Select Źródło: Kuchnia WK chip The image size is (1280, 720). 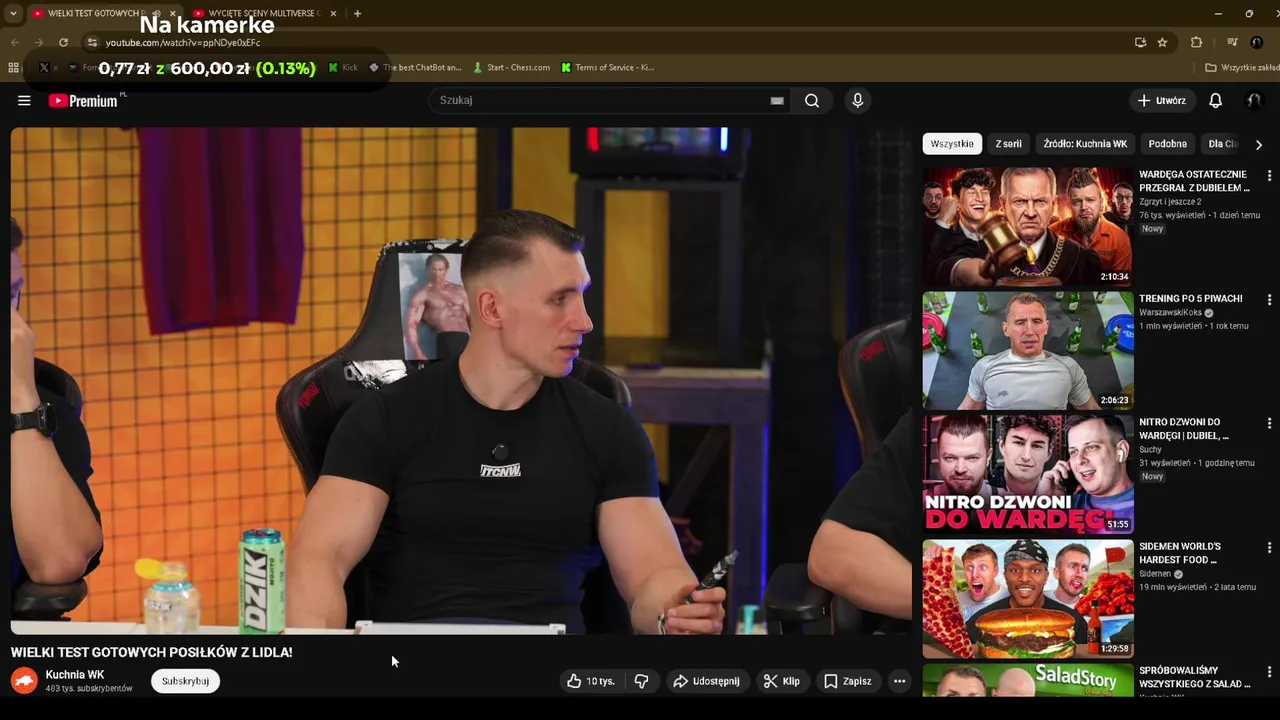[x=1085, y=144]
